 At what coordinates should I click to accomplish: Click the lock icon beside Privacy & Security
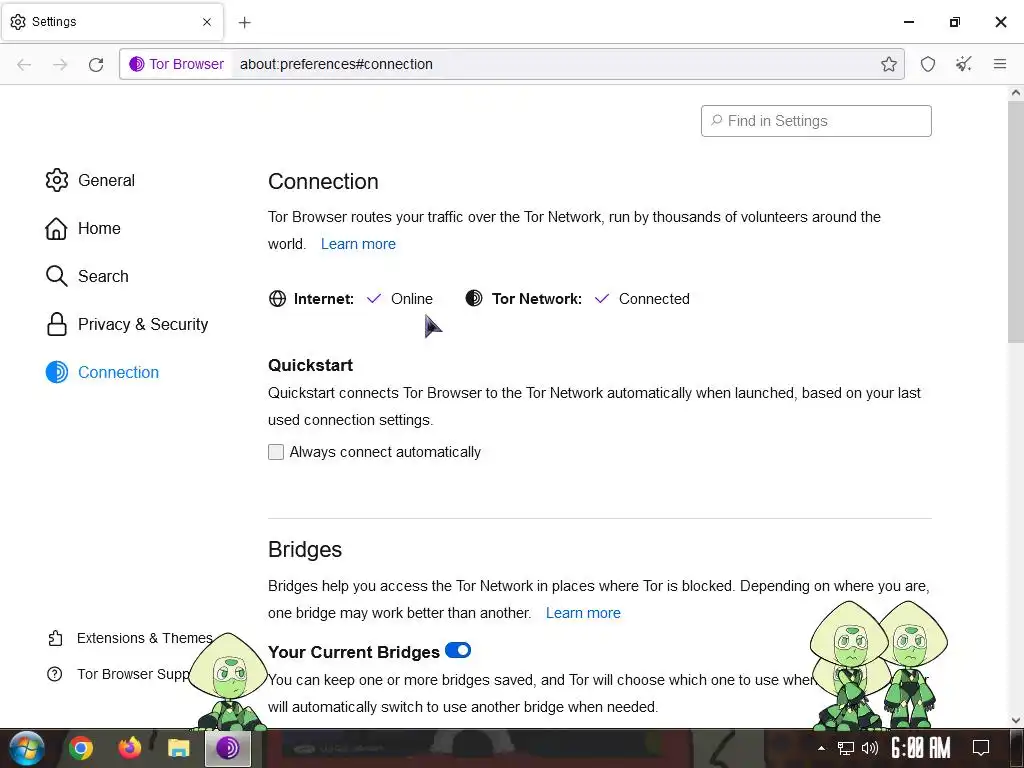point(57,325)
